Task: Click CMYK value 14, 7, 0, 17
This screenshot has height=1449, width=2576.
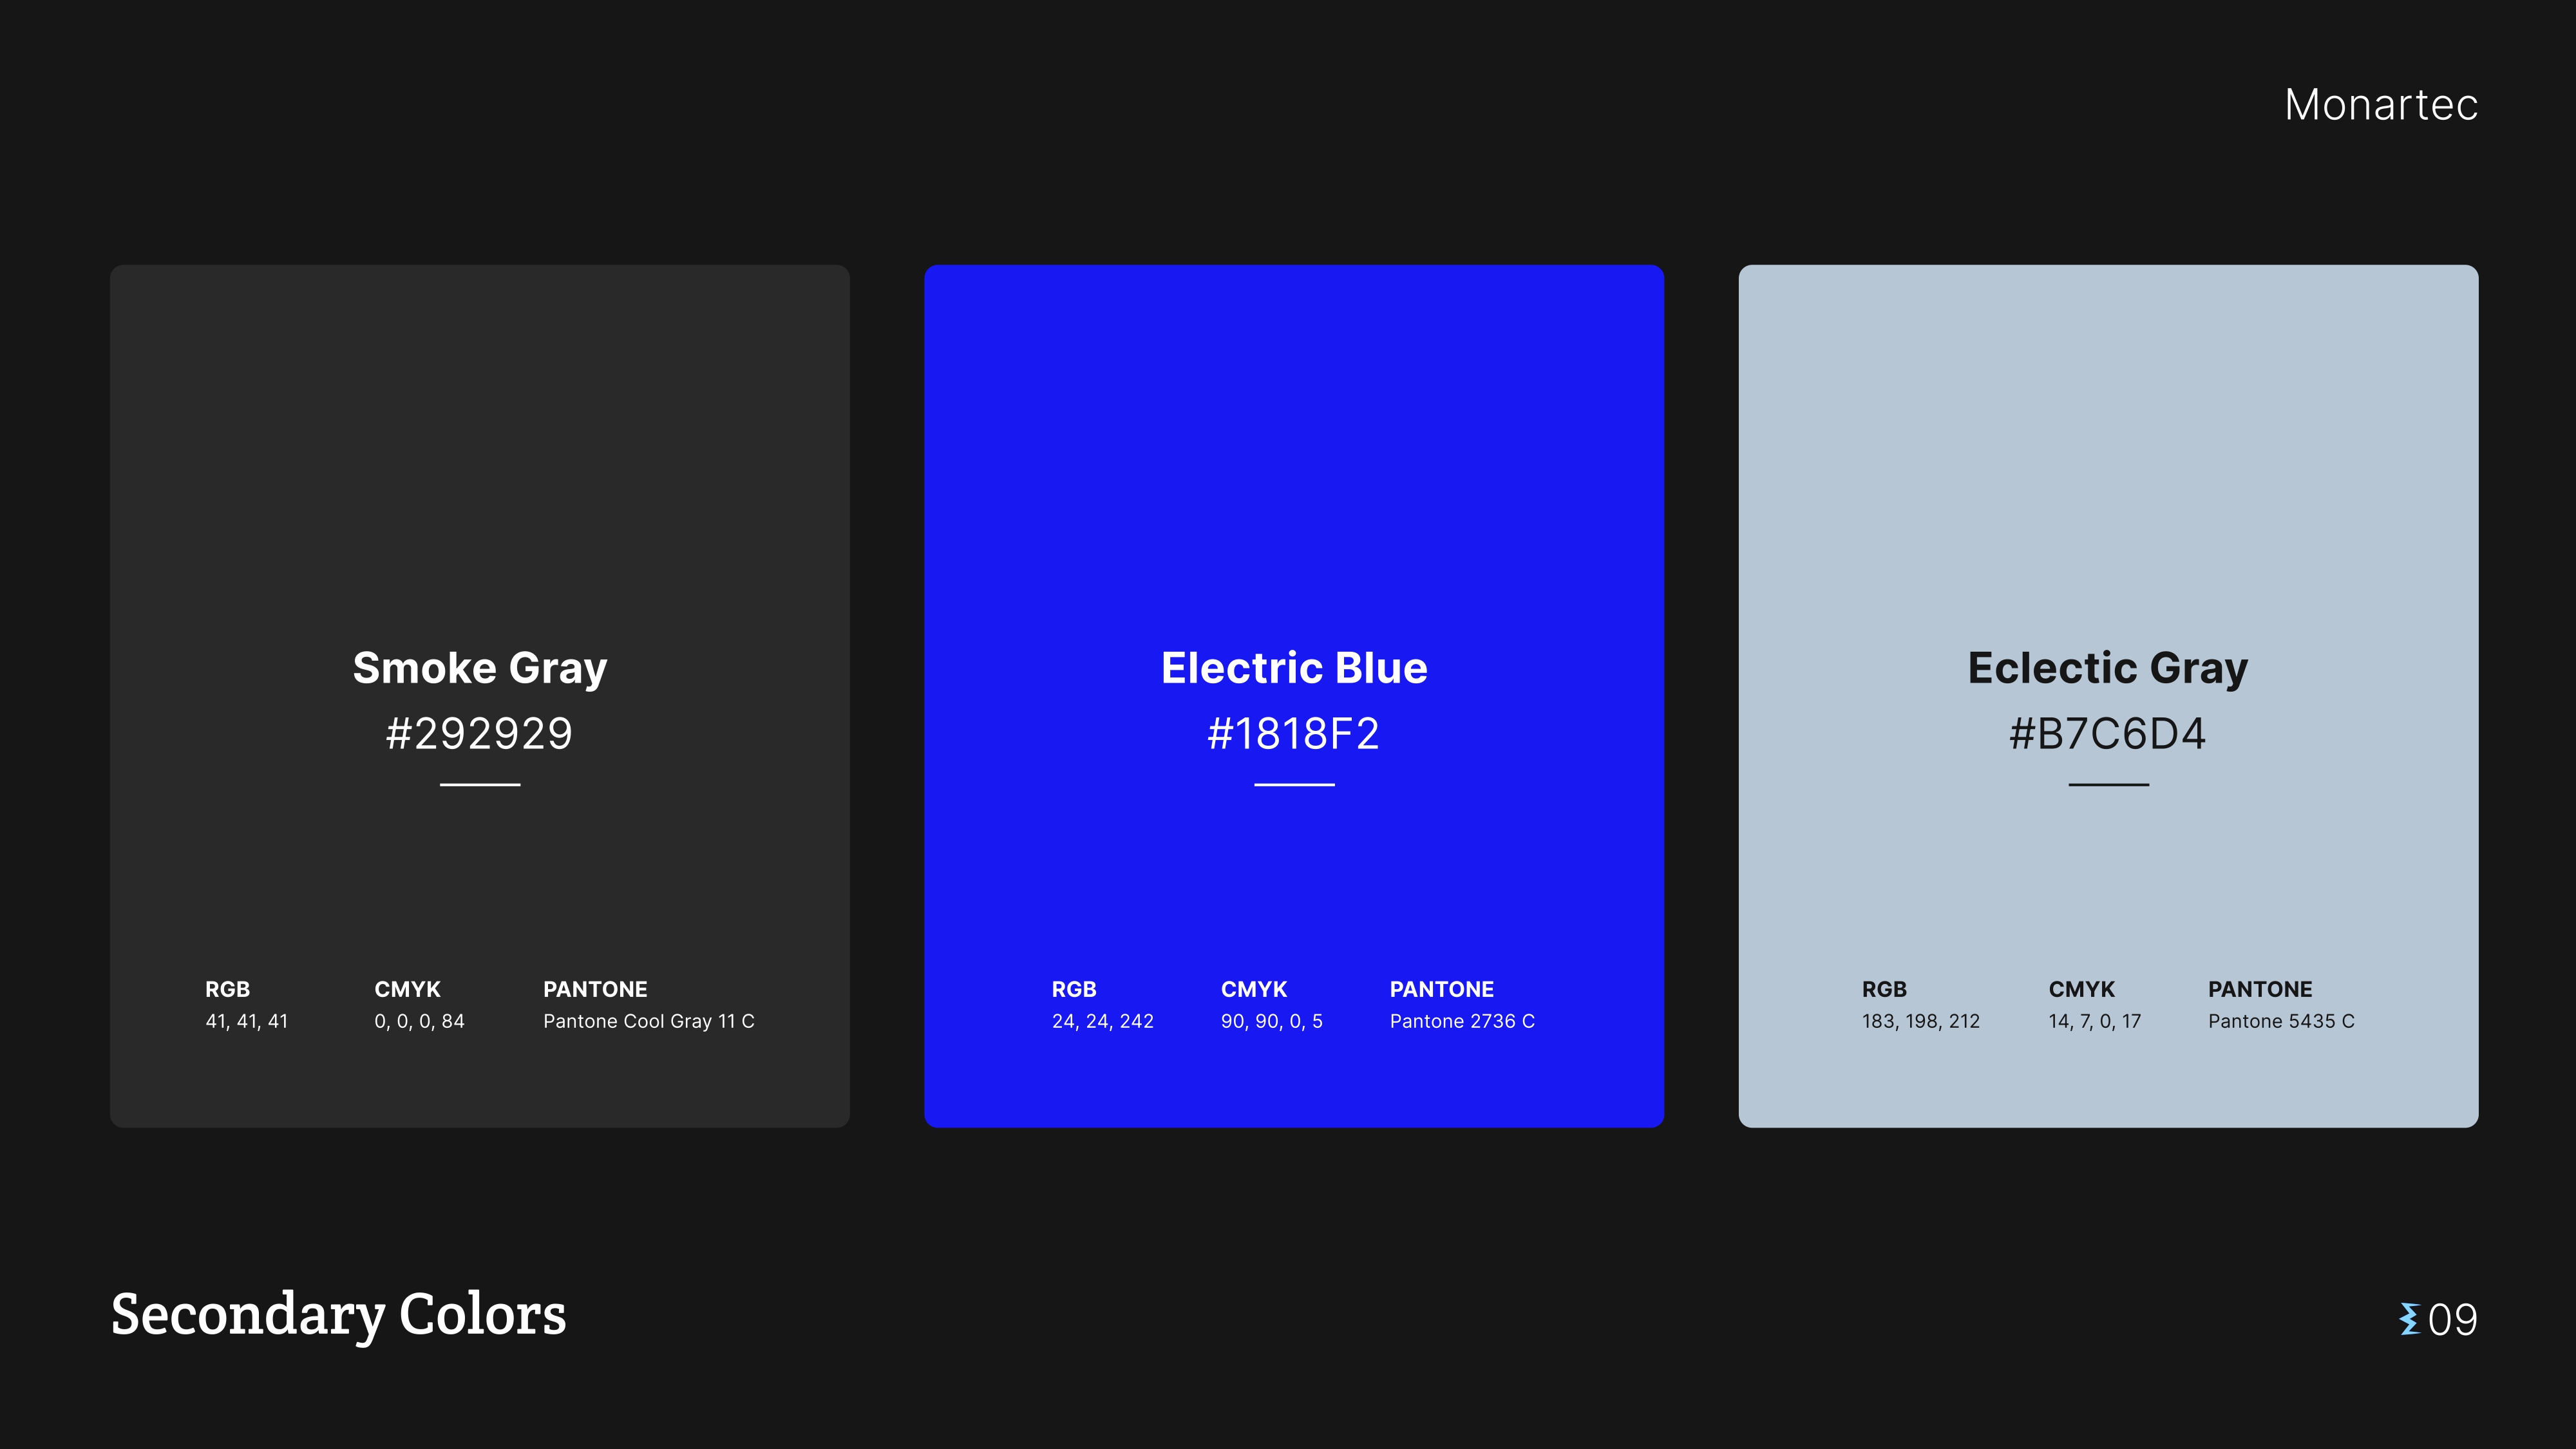Action: click(x=2094, y=1021)
